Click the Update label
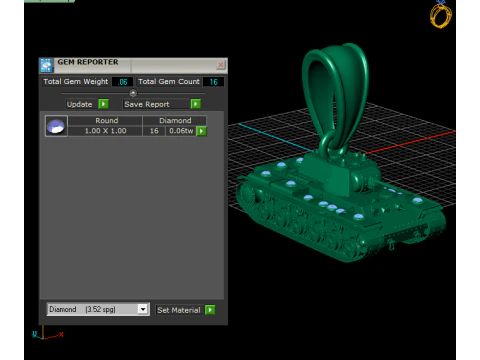 click(x=80, y=104)
